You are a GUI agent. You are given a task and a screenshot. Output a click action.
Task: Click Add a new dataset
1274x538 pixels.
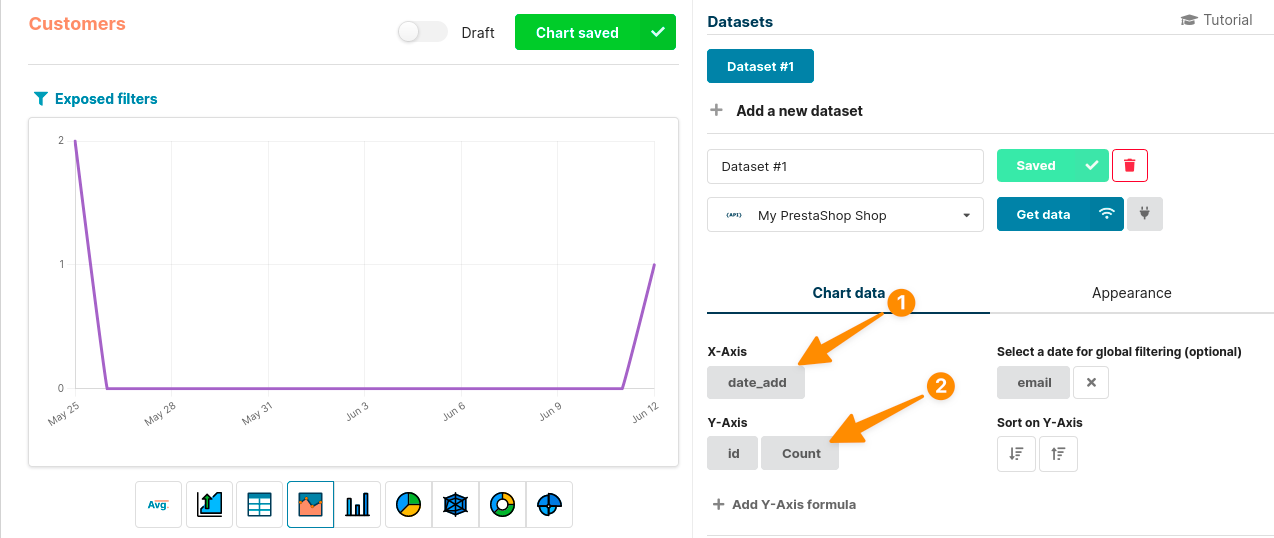798,111
